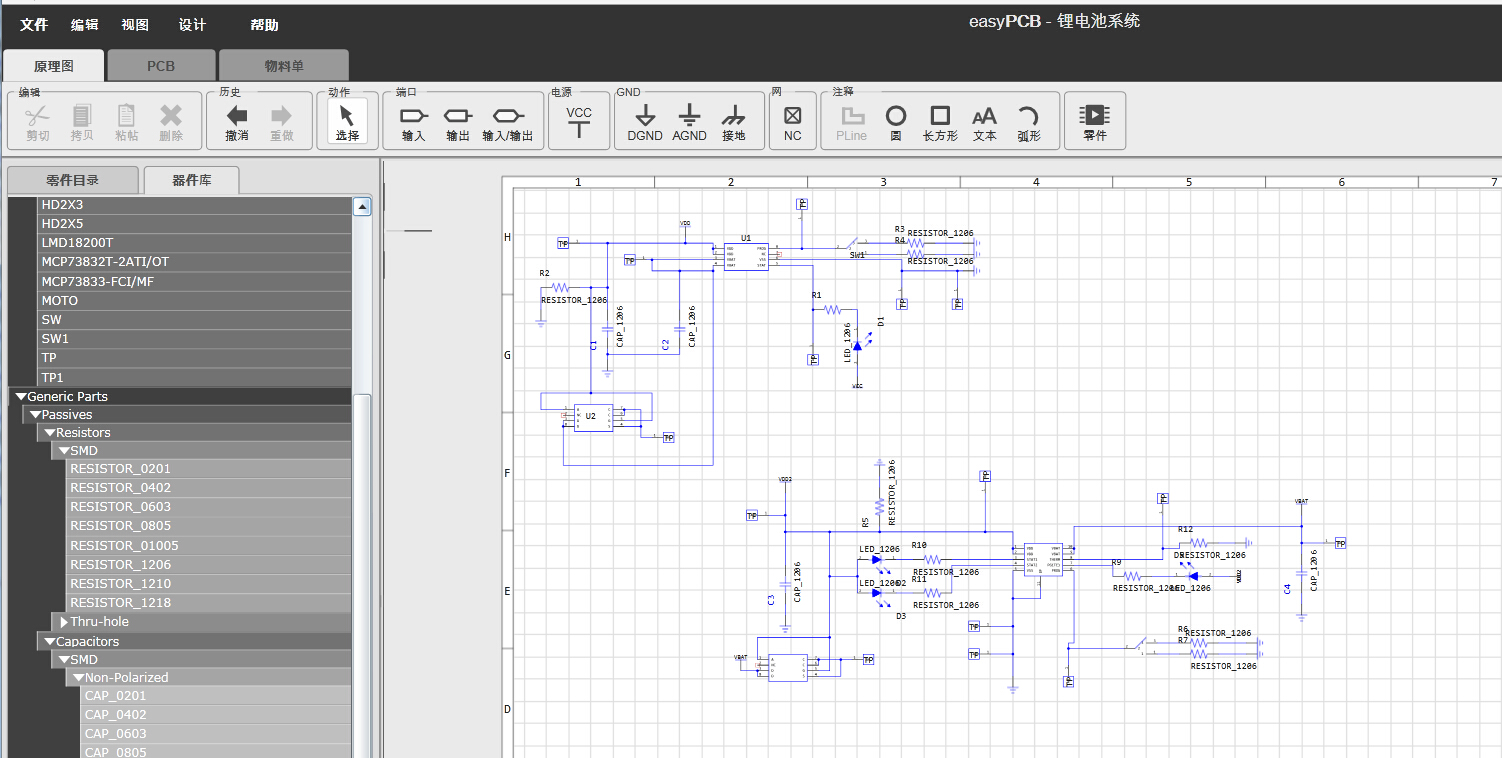Image resolution: width=1502 pixels, height=758 pixels.
Task: Select RESISTOR_0805 in the library
Action: [209, 526]
